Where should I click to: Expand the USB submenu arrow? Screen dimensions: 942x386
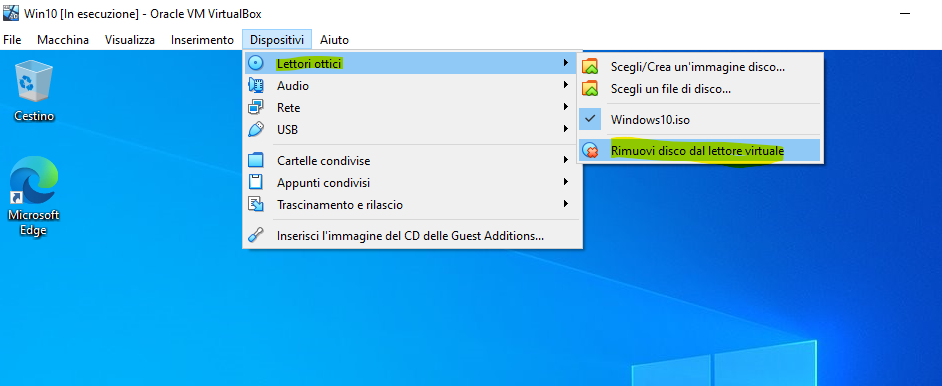(565, 128)
